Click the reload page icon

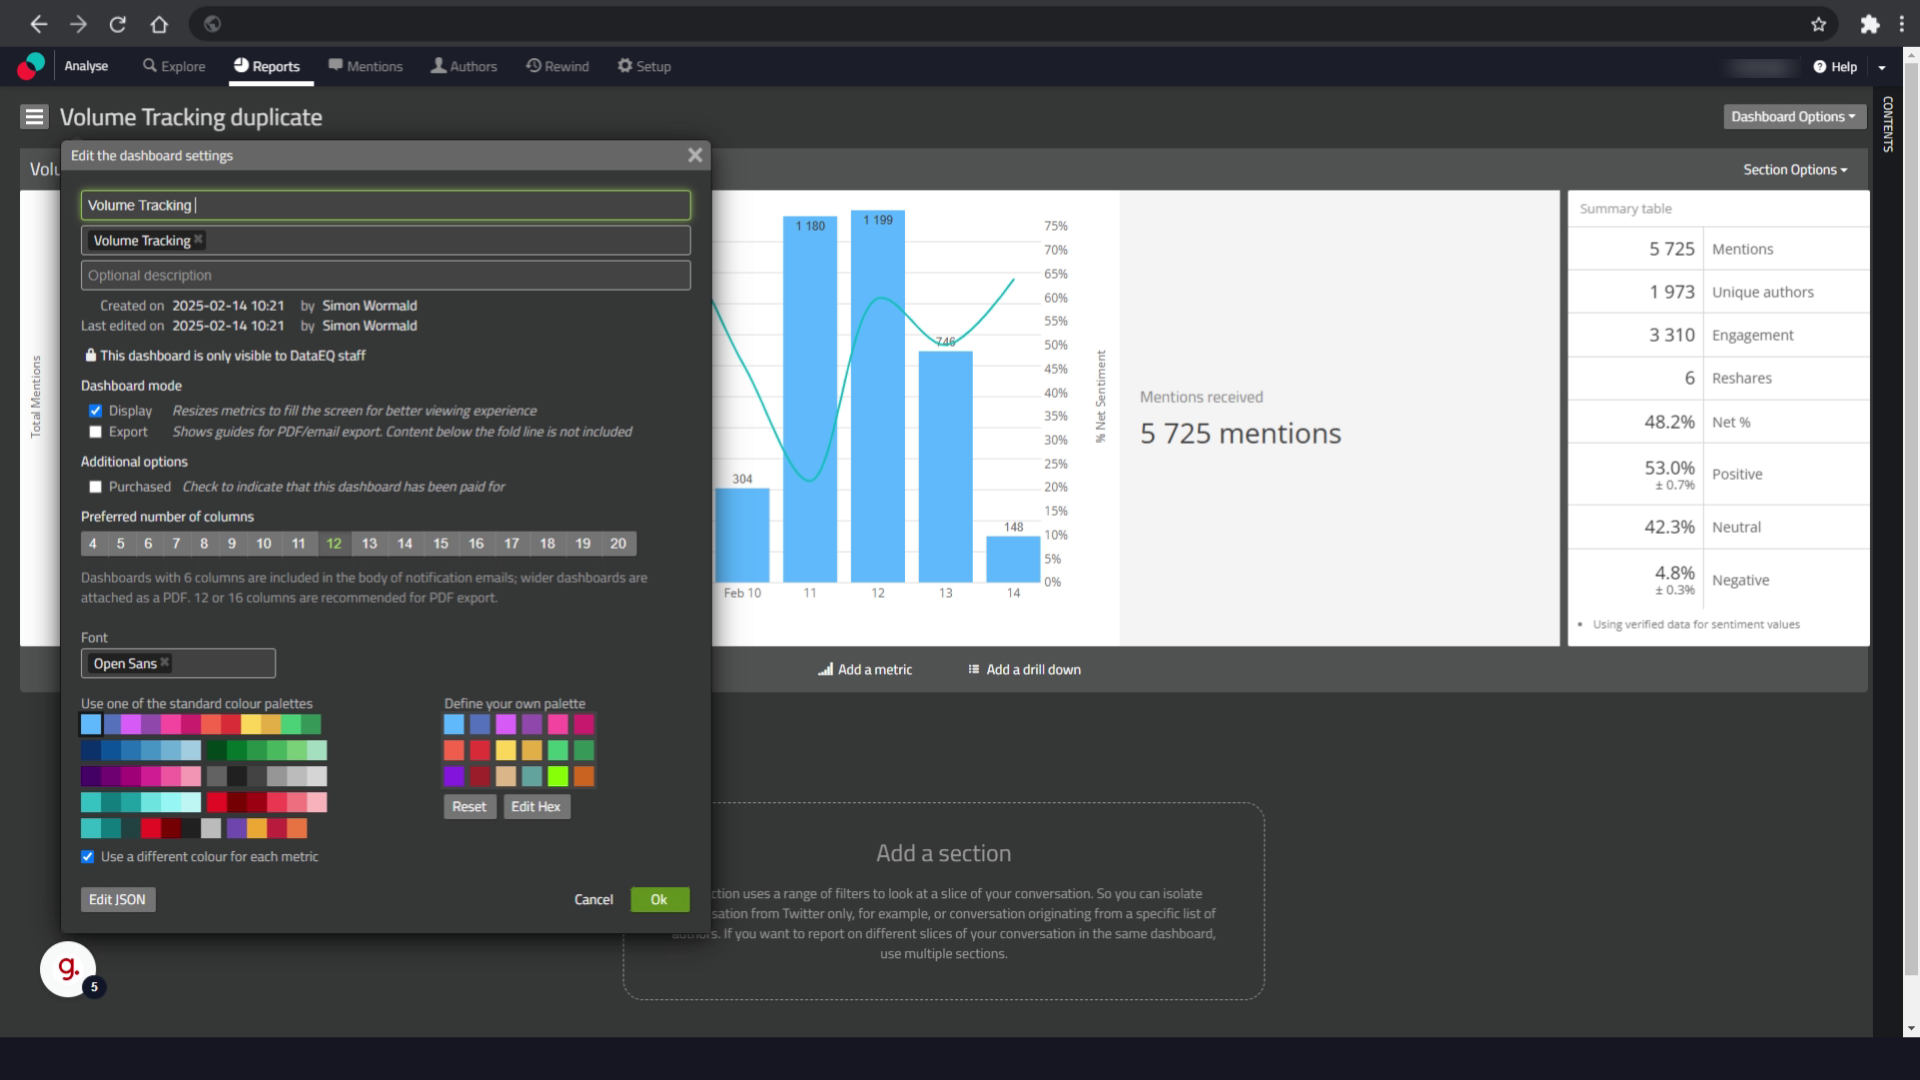(x=118, y=24)
